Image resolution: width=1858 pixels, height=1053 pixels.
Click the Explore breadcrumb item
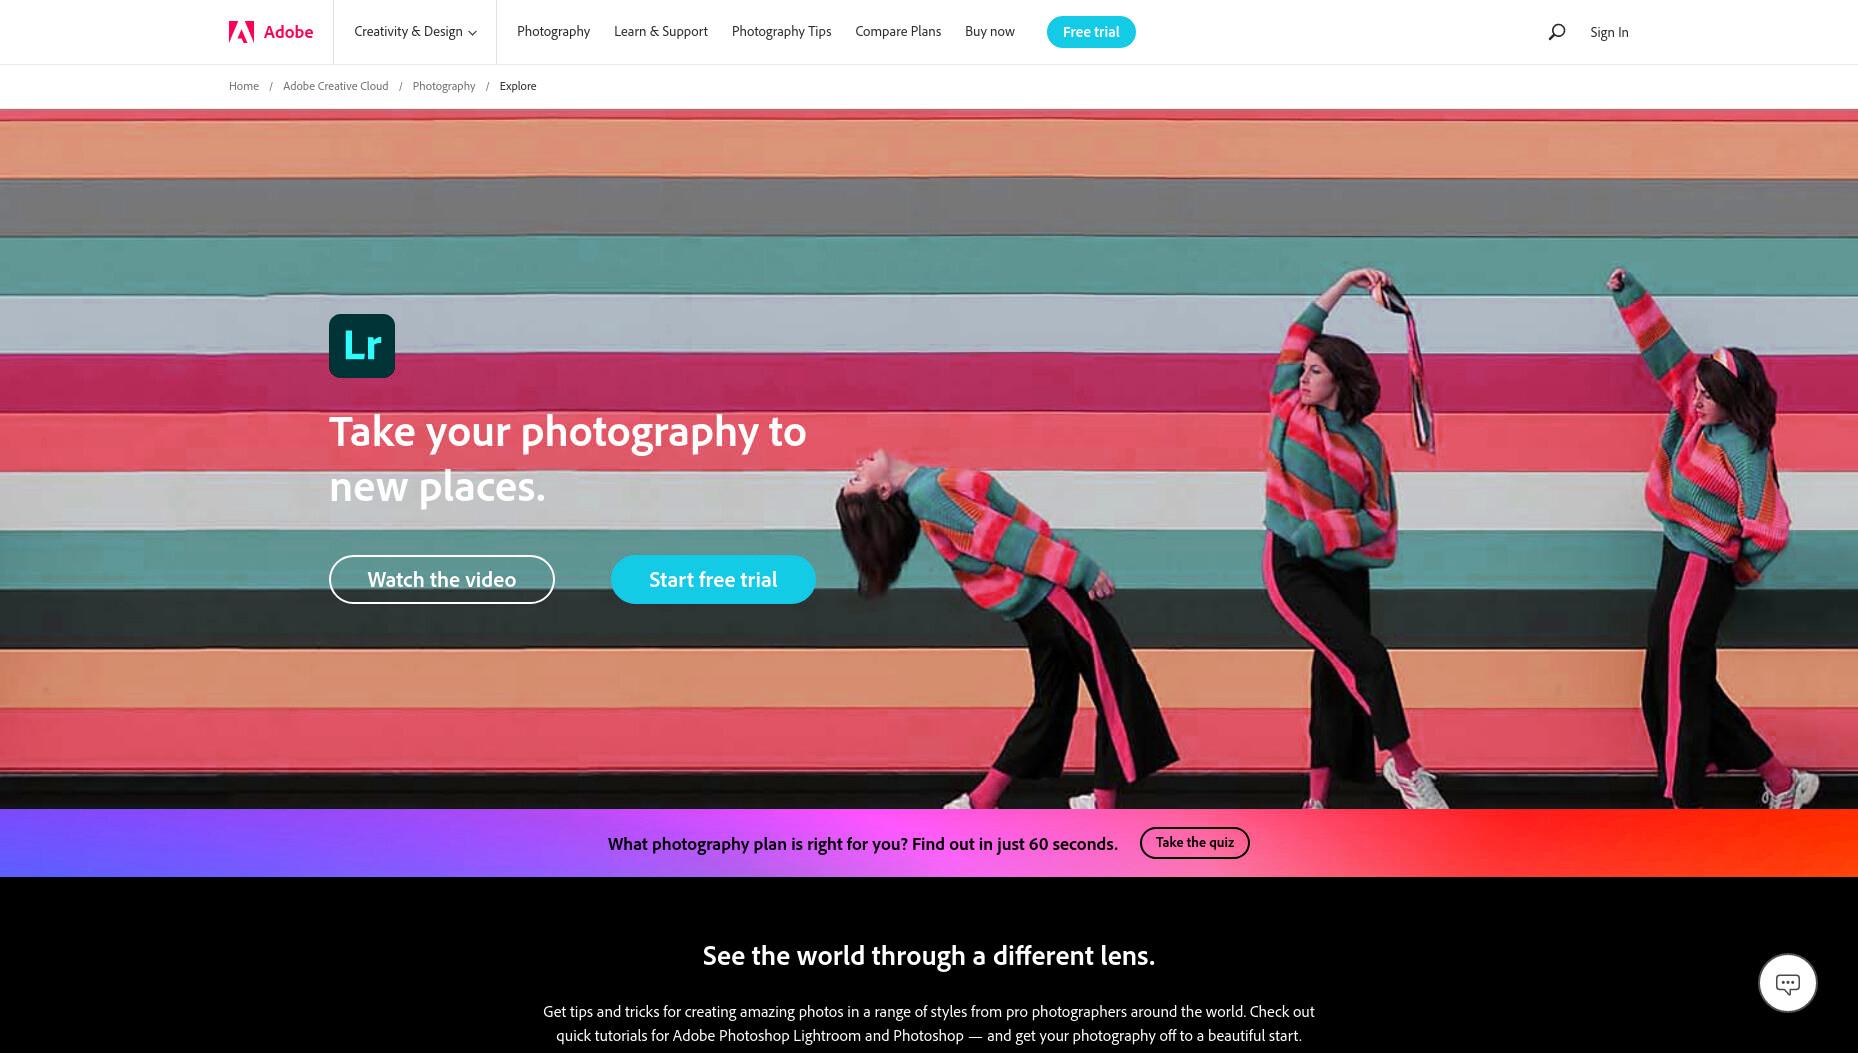click(518, 86)
